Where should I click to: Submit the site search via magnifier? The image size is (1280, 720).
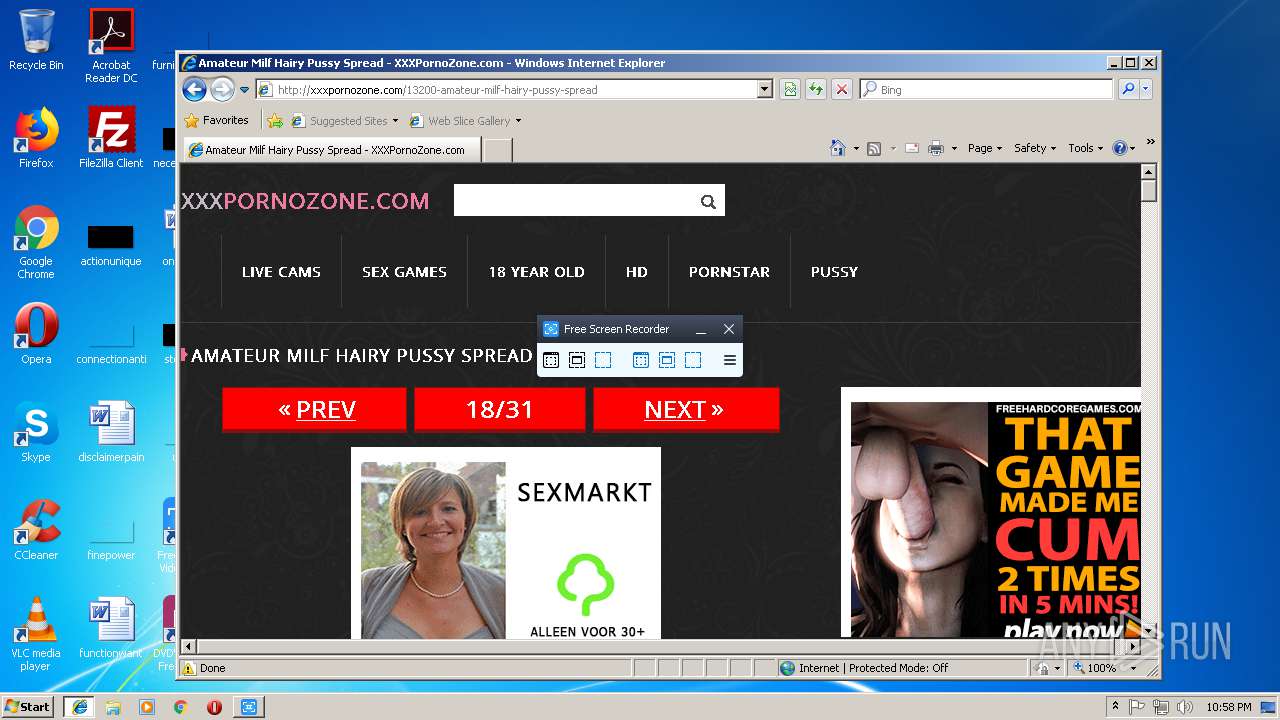(708, 201)
